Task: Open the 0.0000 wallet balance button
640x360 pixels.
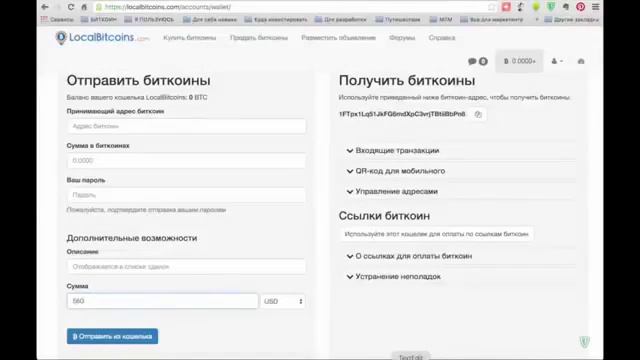Action: [519, 61]
